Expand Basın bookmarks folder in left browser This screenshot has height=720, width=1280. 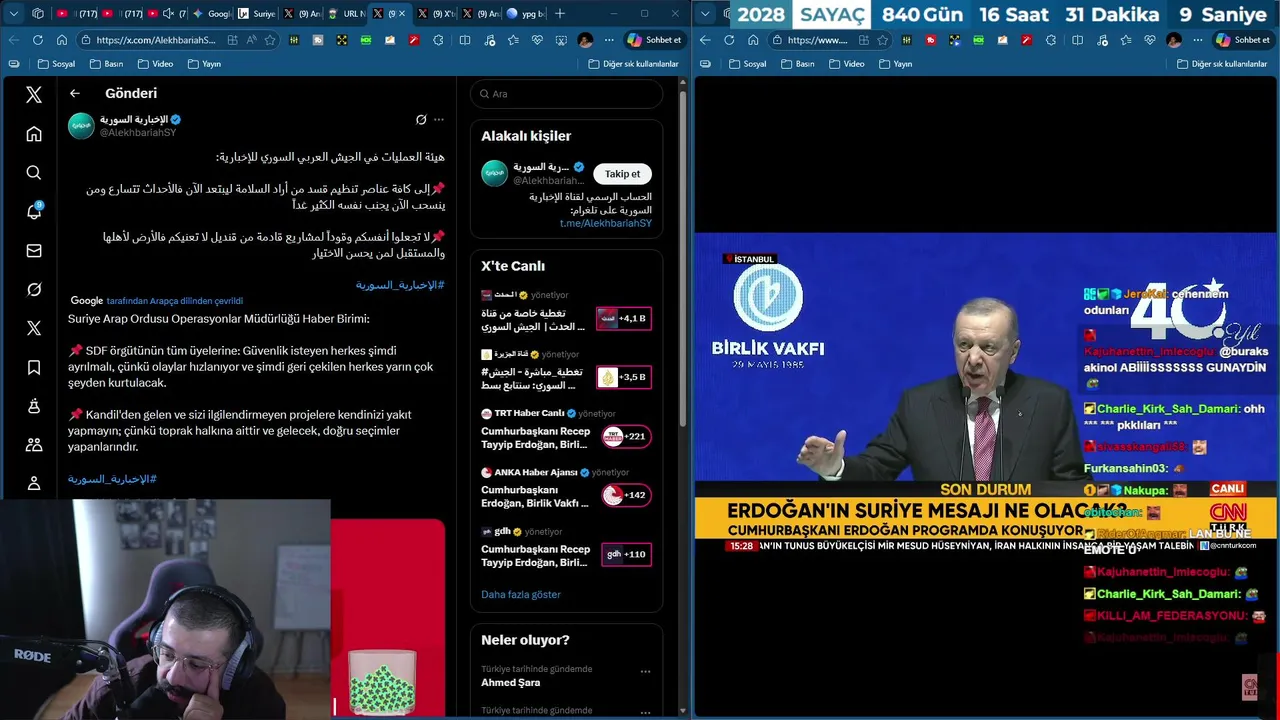106,64
